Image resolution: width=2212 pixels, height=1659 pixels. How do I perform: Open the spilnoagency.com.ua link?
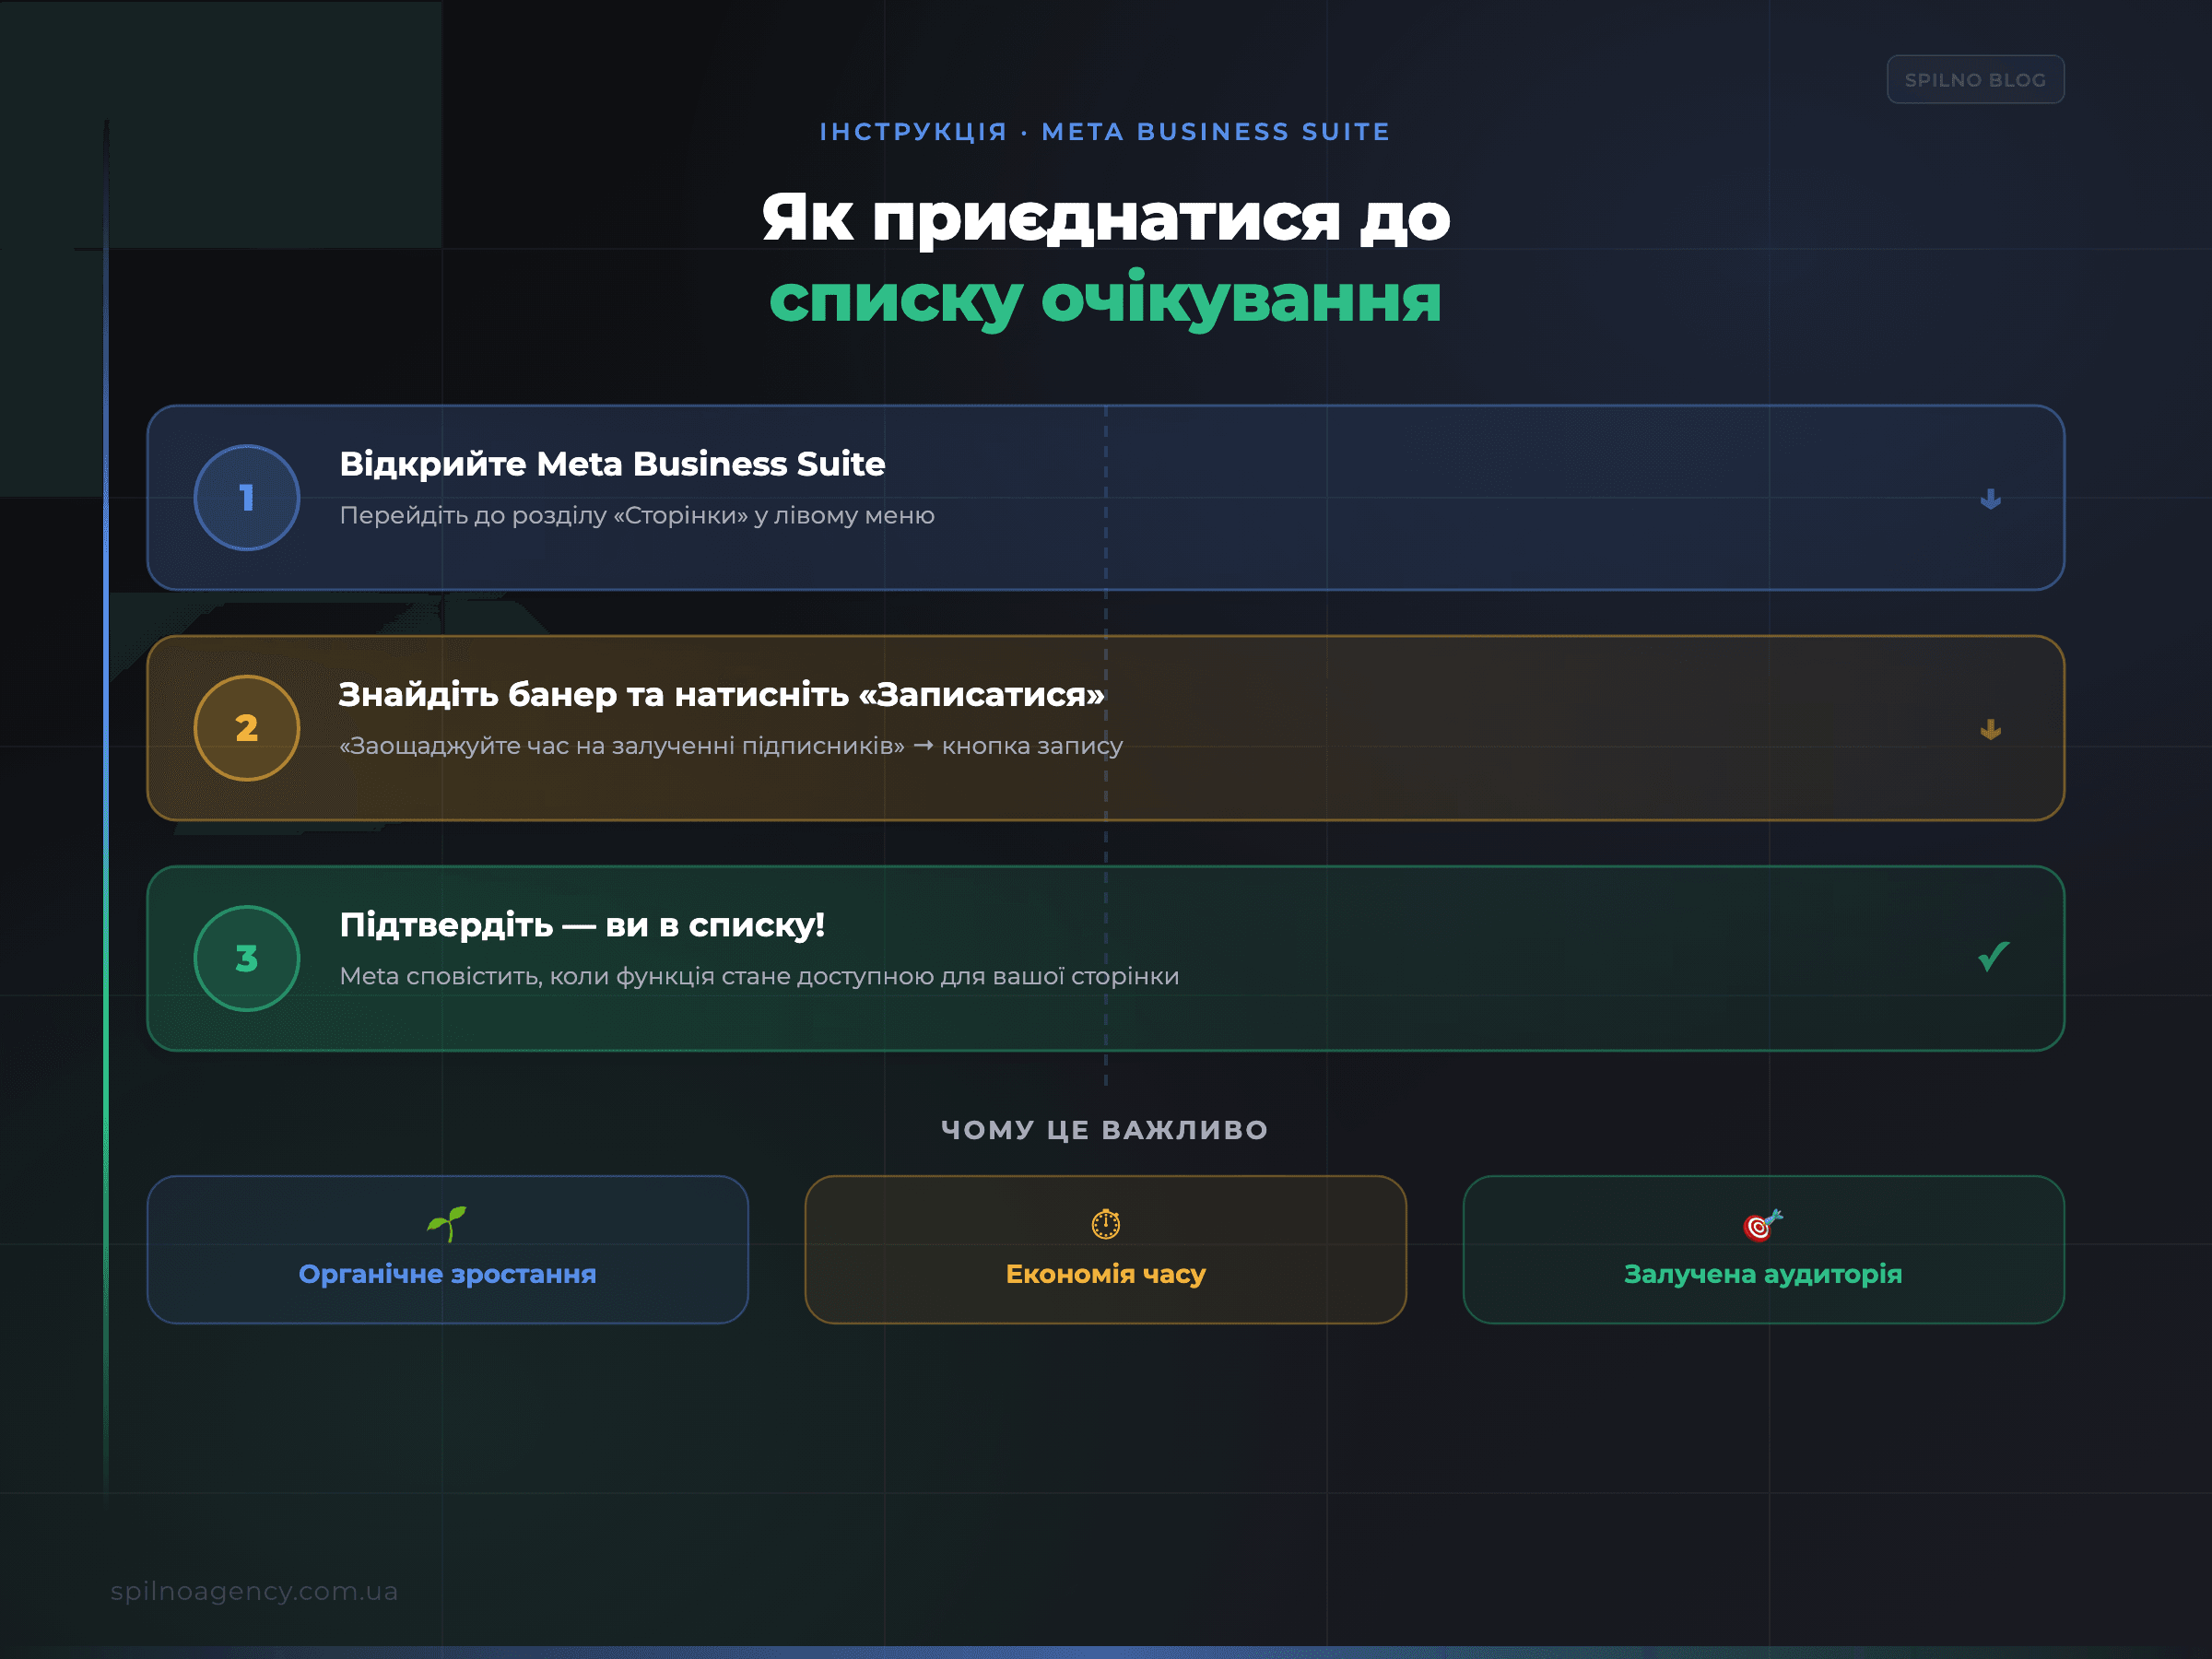(254, 1591)
